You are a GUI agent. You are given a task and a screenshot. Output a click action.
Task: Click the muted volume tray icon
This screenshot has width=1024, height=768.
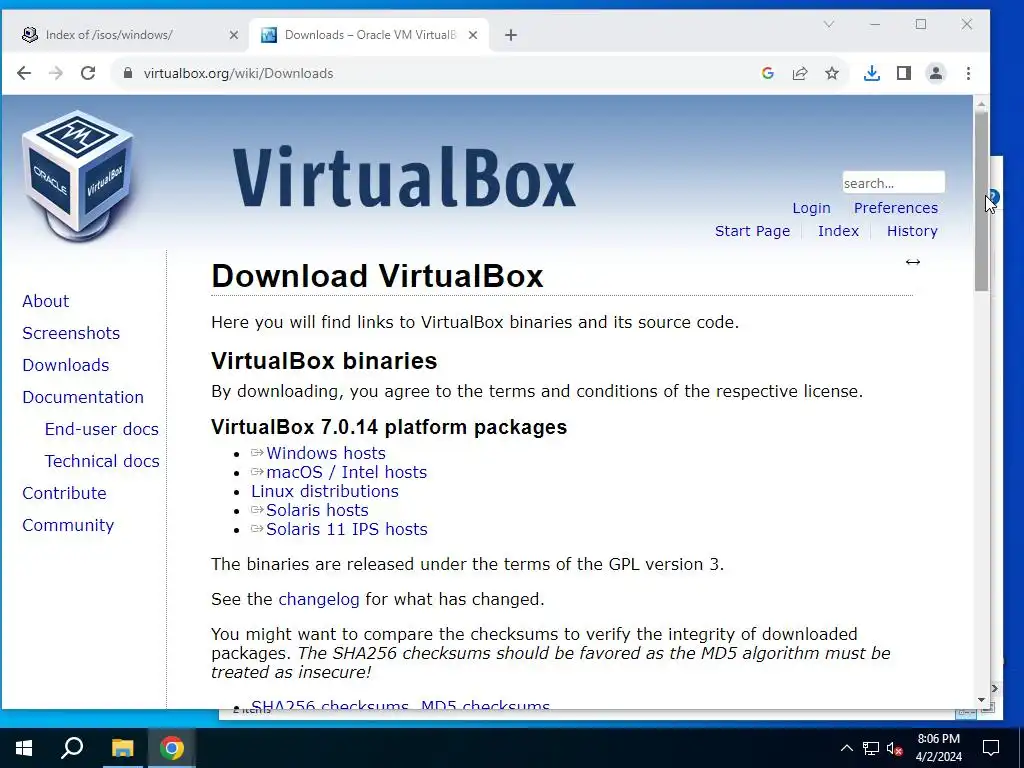[x=895, y=748]
